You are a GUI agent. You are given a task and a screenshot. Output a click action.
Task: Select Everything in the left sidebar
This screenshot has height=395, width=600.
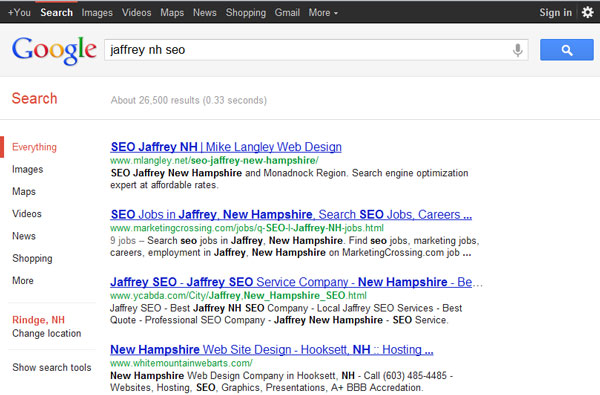[34, 147]
